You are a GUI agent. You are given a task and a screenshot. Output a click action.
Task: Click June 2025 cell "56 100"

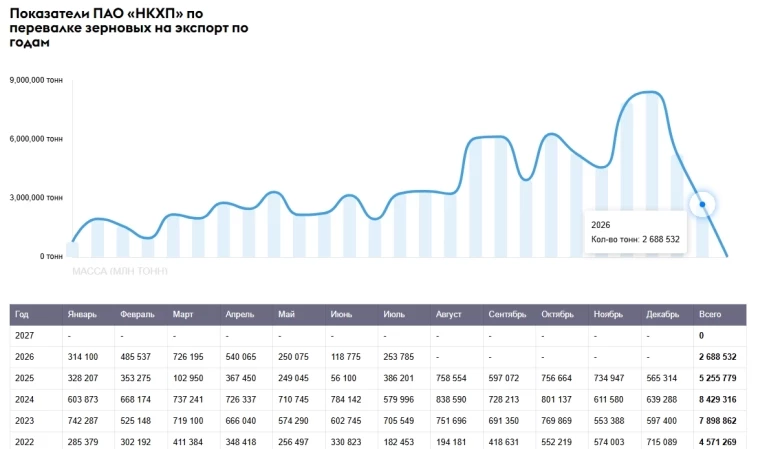pos(343,378)
